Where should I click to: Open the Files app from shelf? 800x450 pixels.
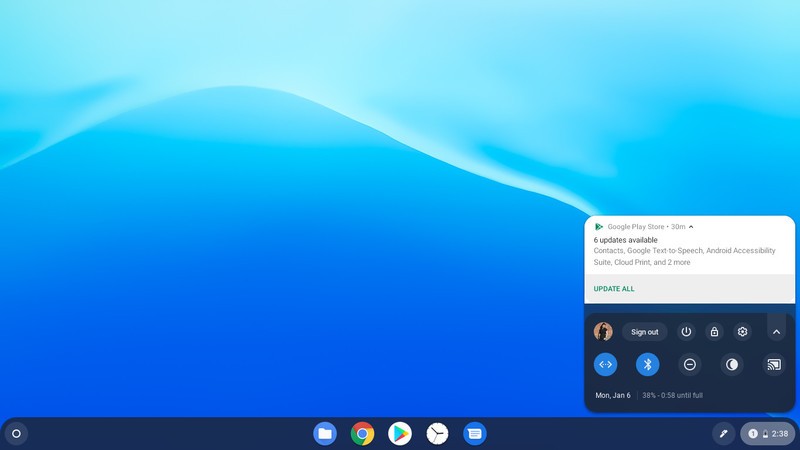[325, 434]
